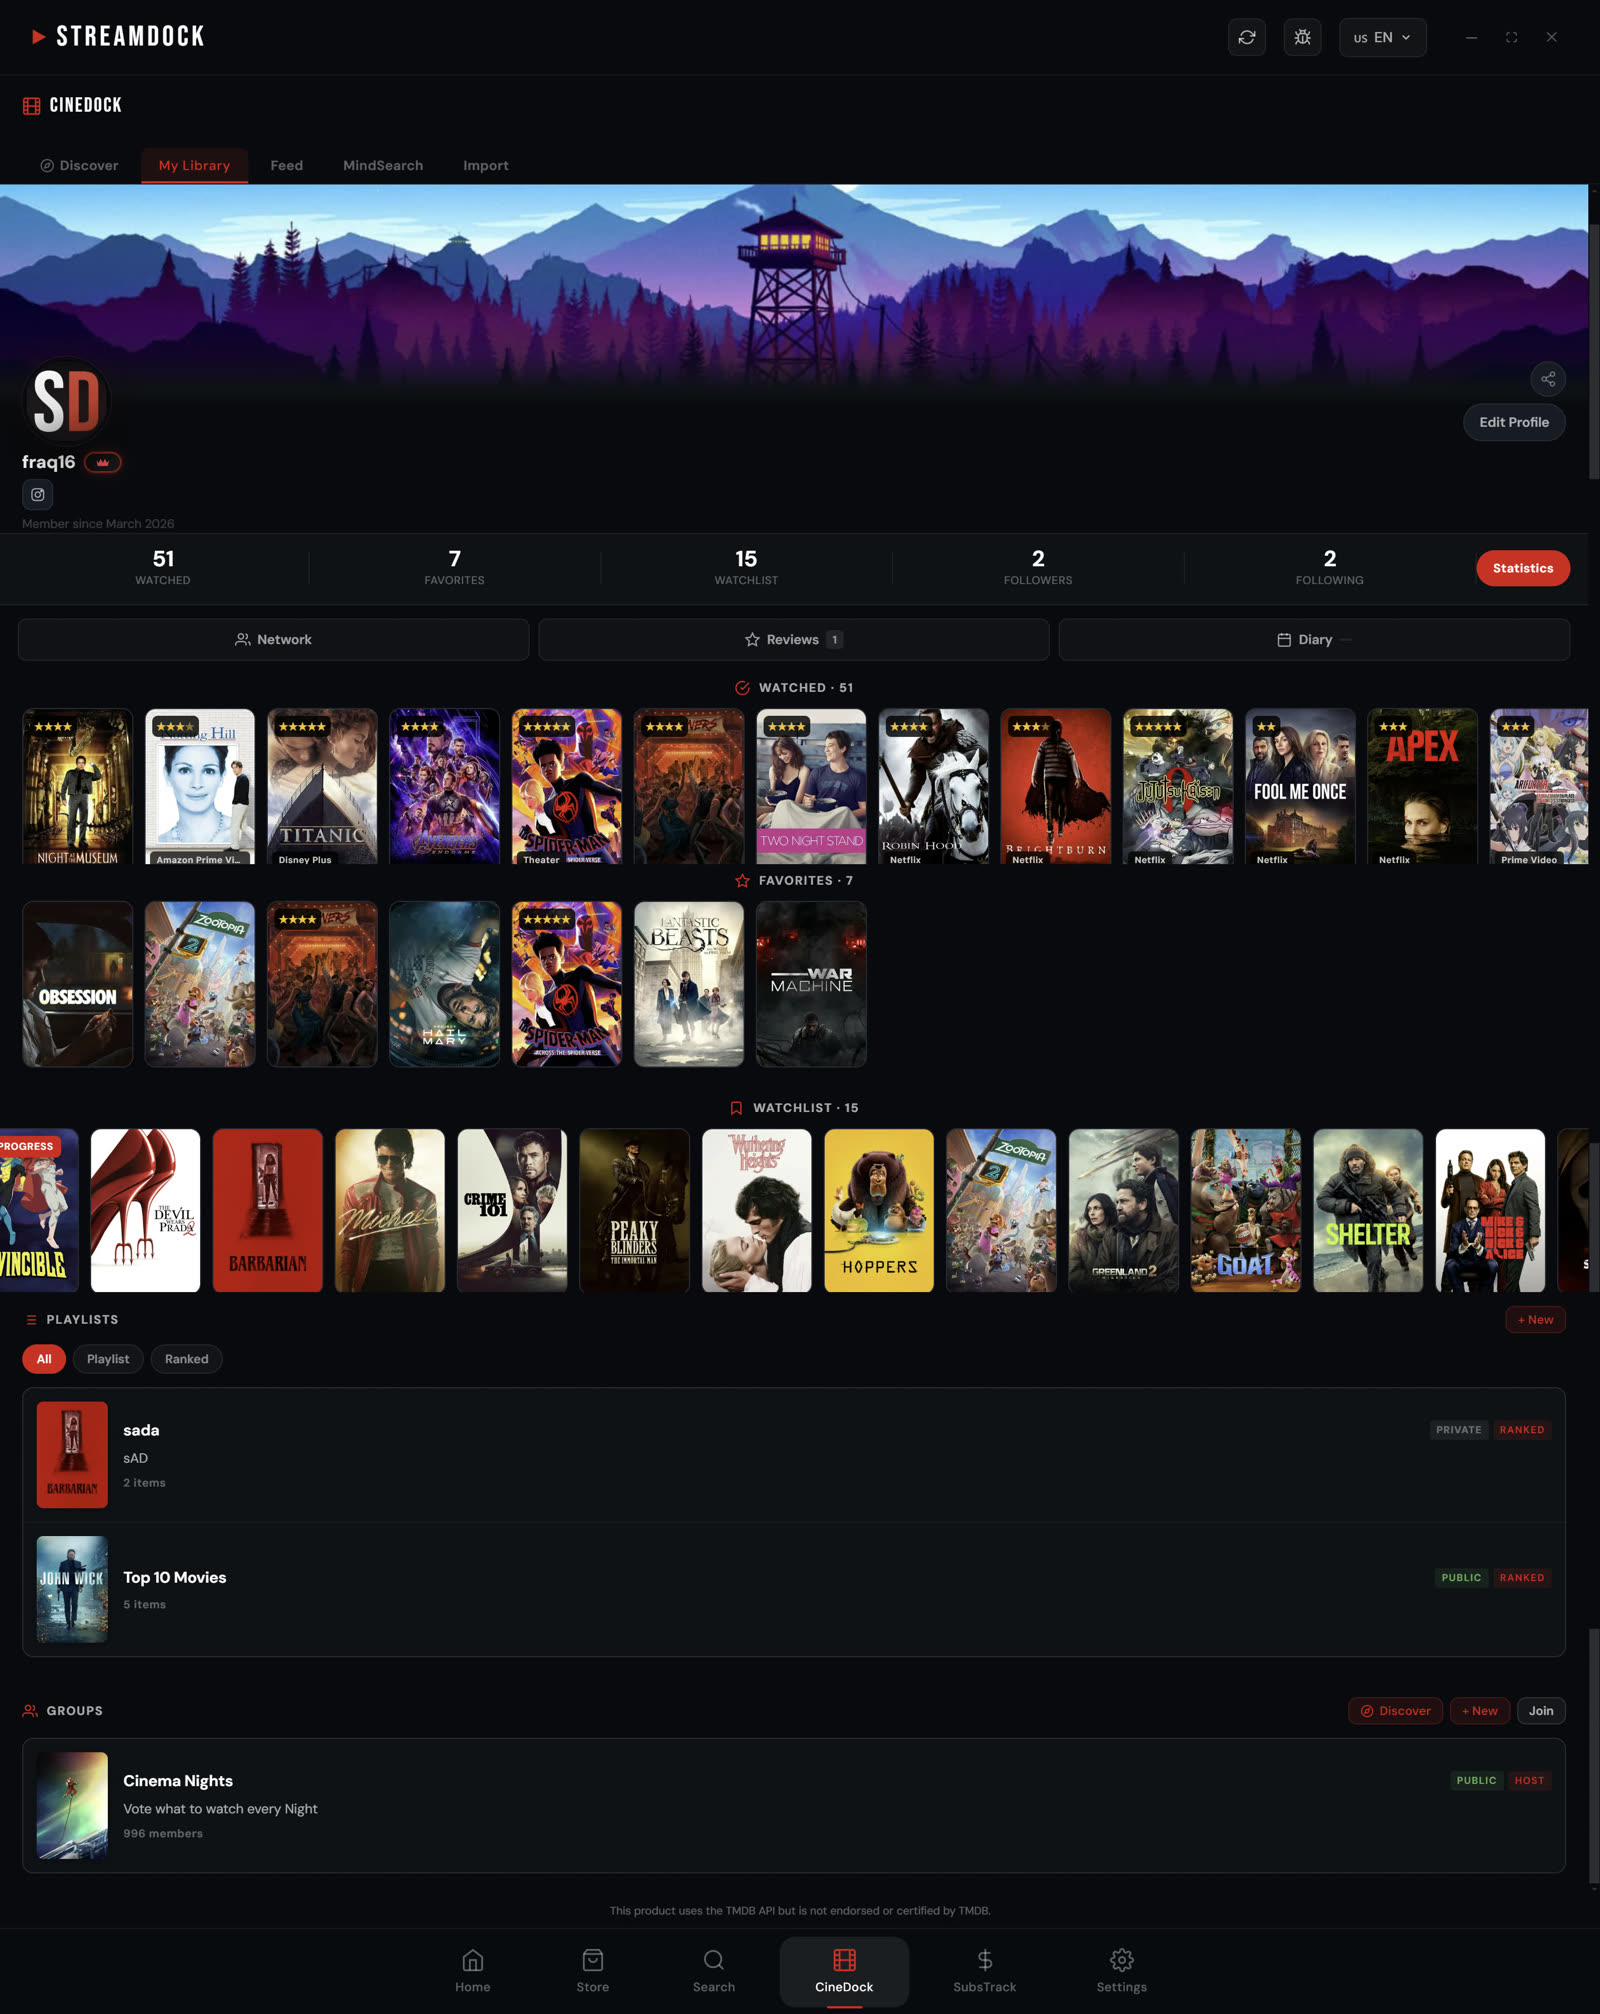This screenshot has width=1600, height=2014.
Task: Click the SD profile avatar
Action: click(66, 401)
